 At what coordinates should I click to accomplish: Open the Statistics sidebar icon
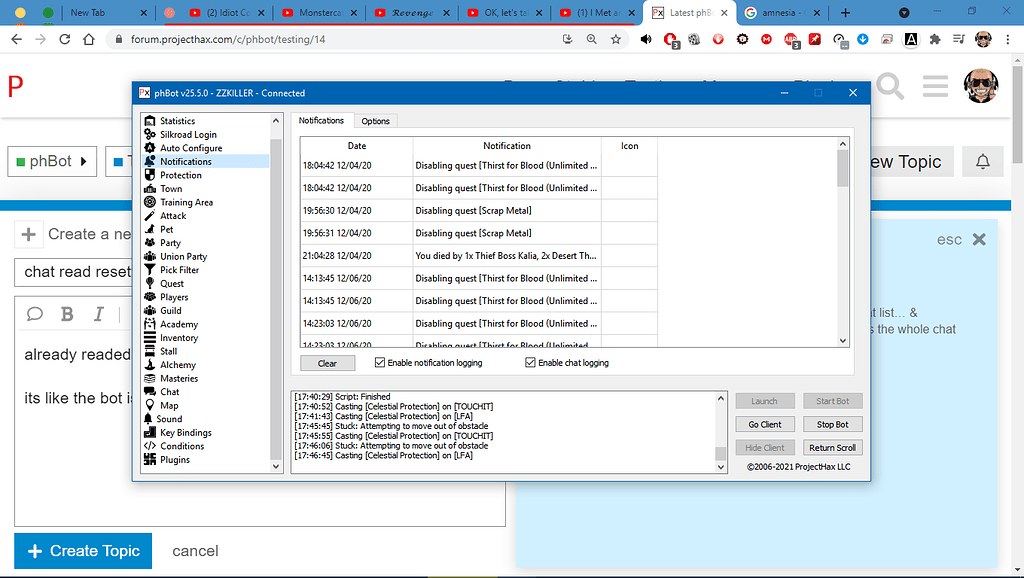point(150,121)
